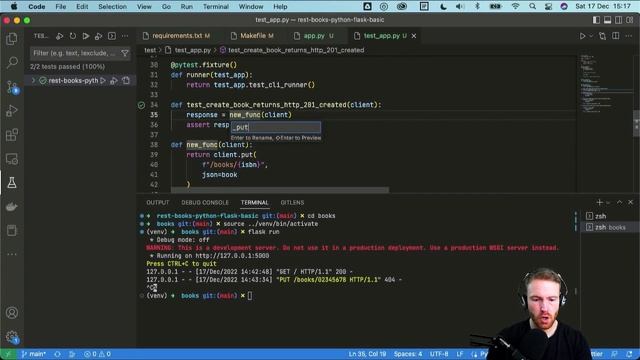Image resolution: width=640 pixels, height=360 pixels.
Task: Open the Remote Explorer view
Action: click(12, 159)
